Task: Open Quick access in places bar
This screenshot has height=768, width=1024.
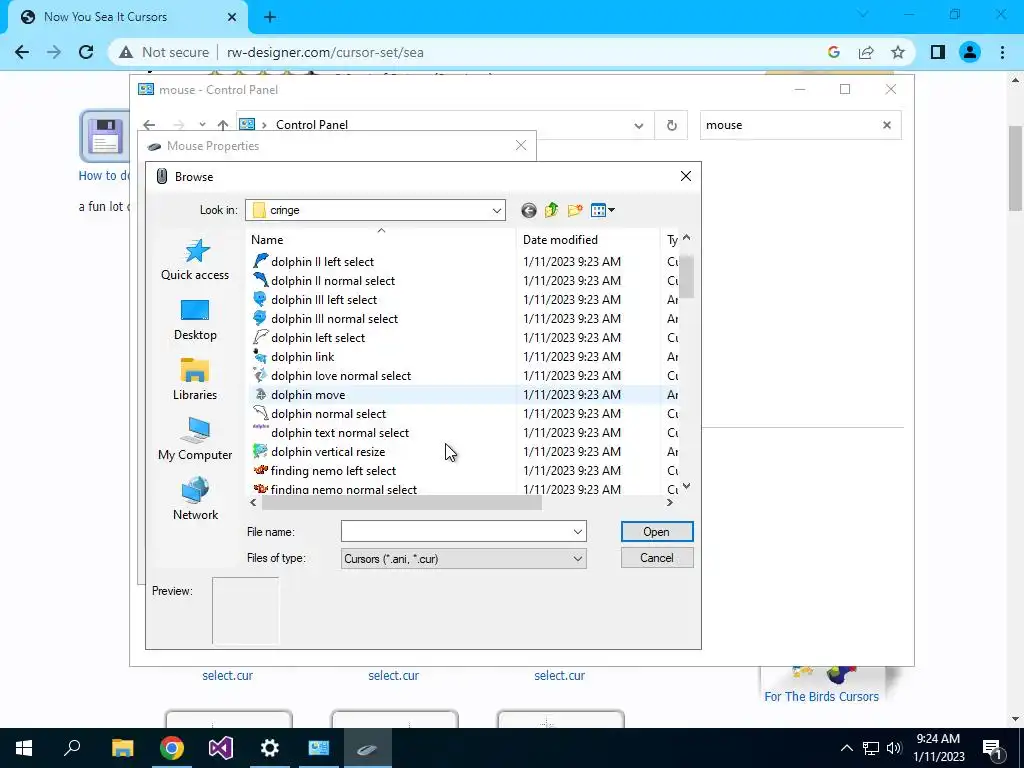Action: click(195, 259)
